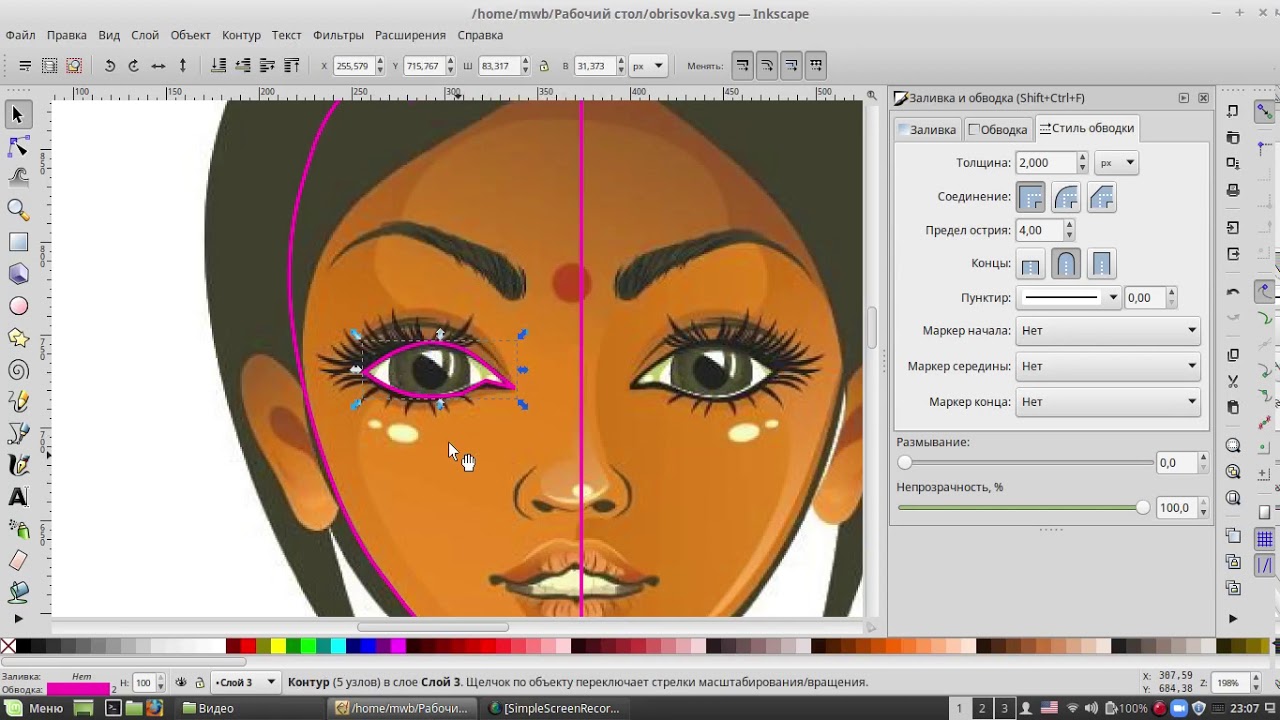Raise selection to top
The height and width of the screenshot is (720, 1280).
[291, 66]
